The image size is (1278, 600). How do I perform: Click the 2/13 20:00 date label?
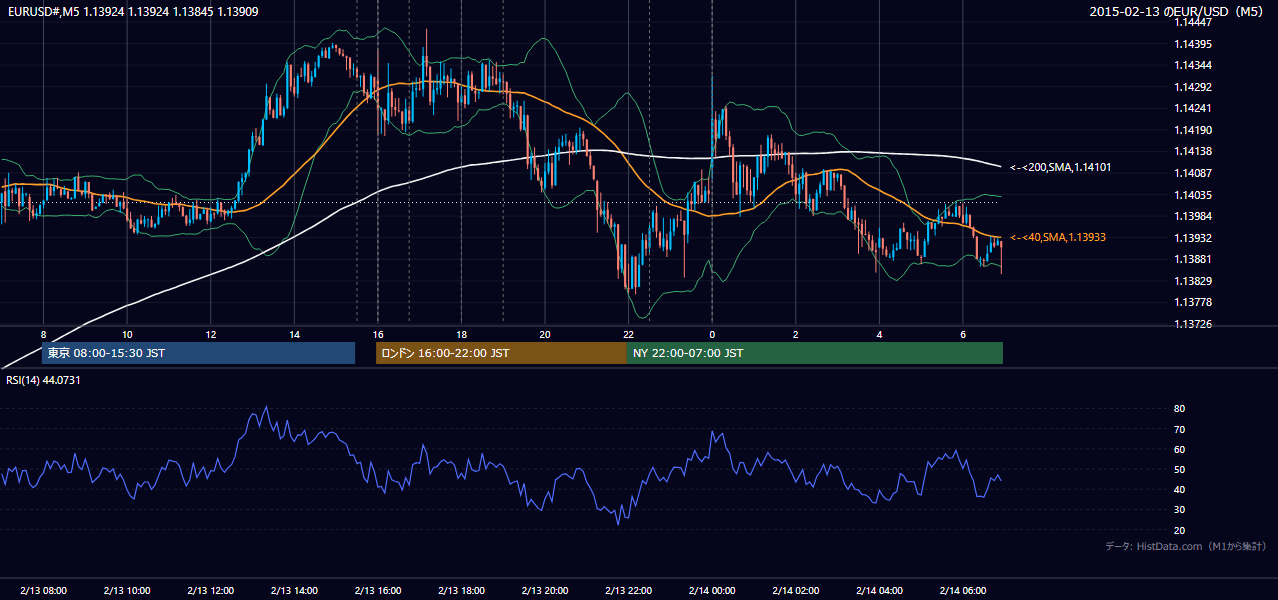tap(545, 591)
